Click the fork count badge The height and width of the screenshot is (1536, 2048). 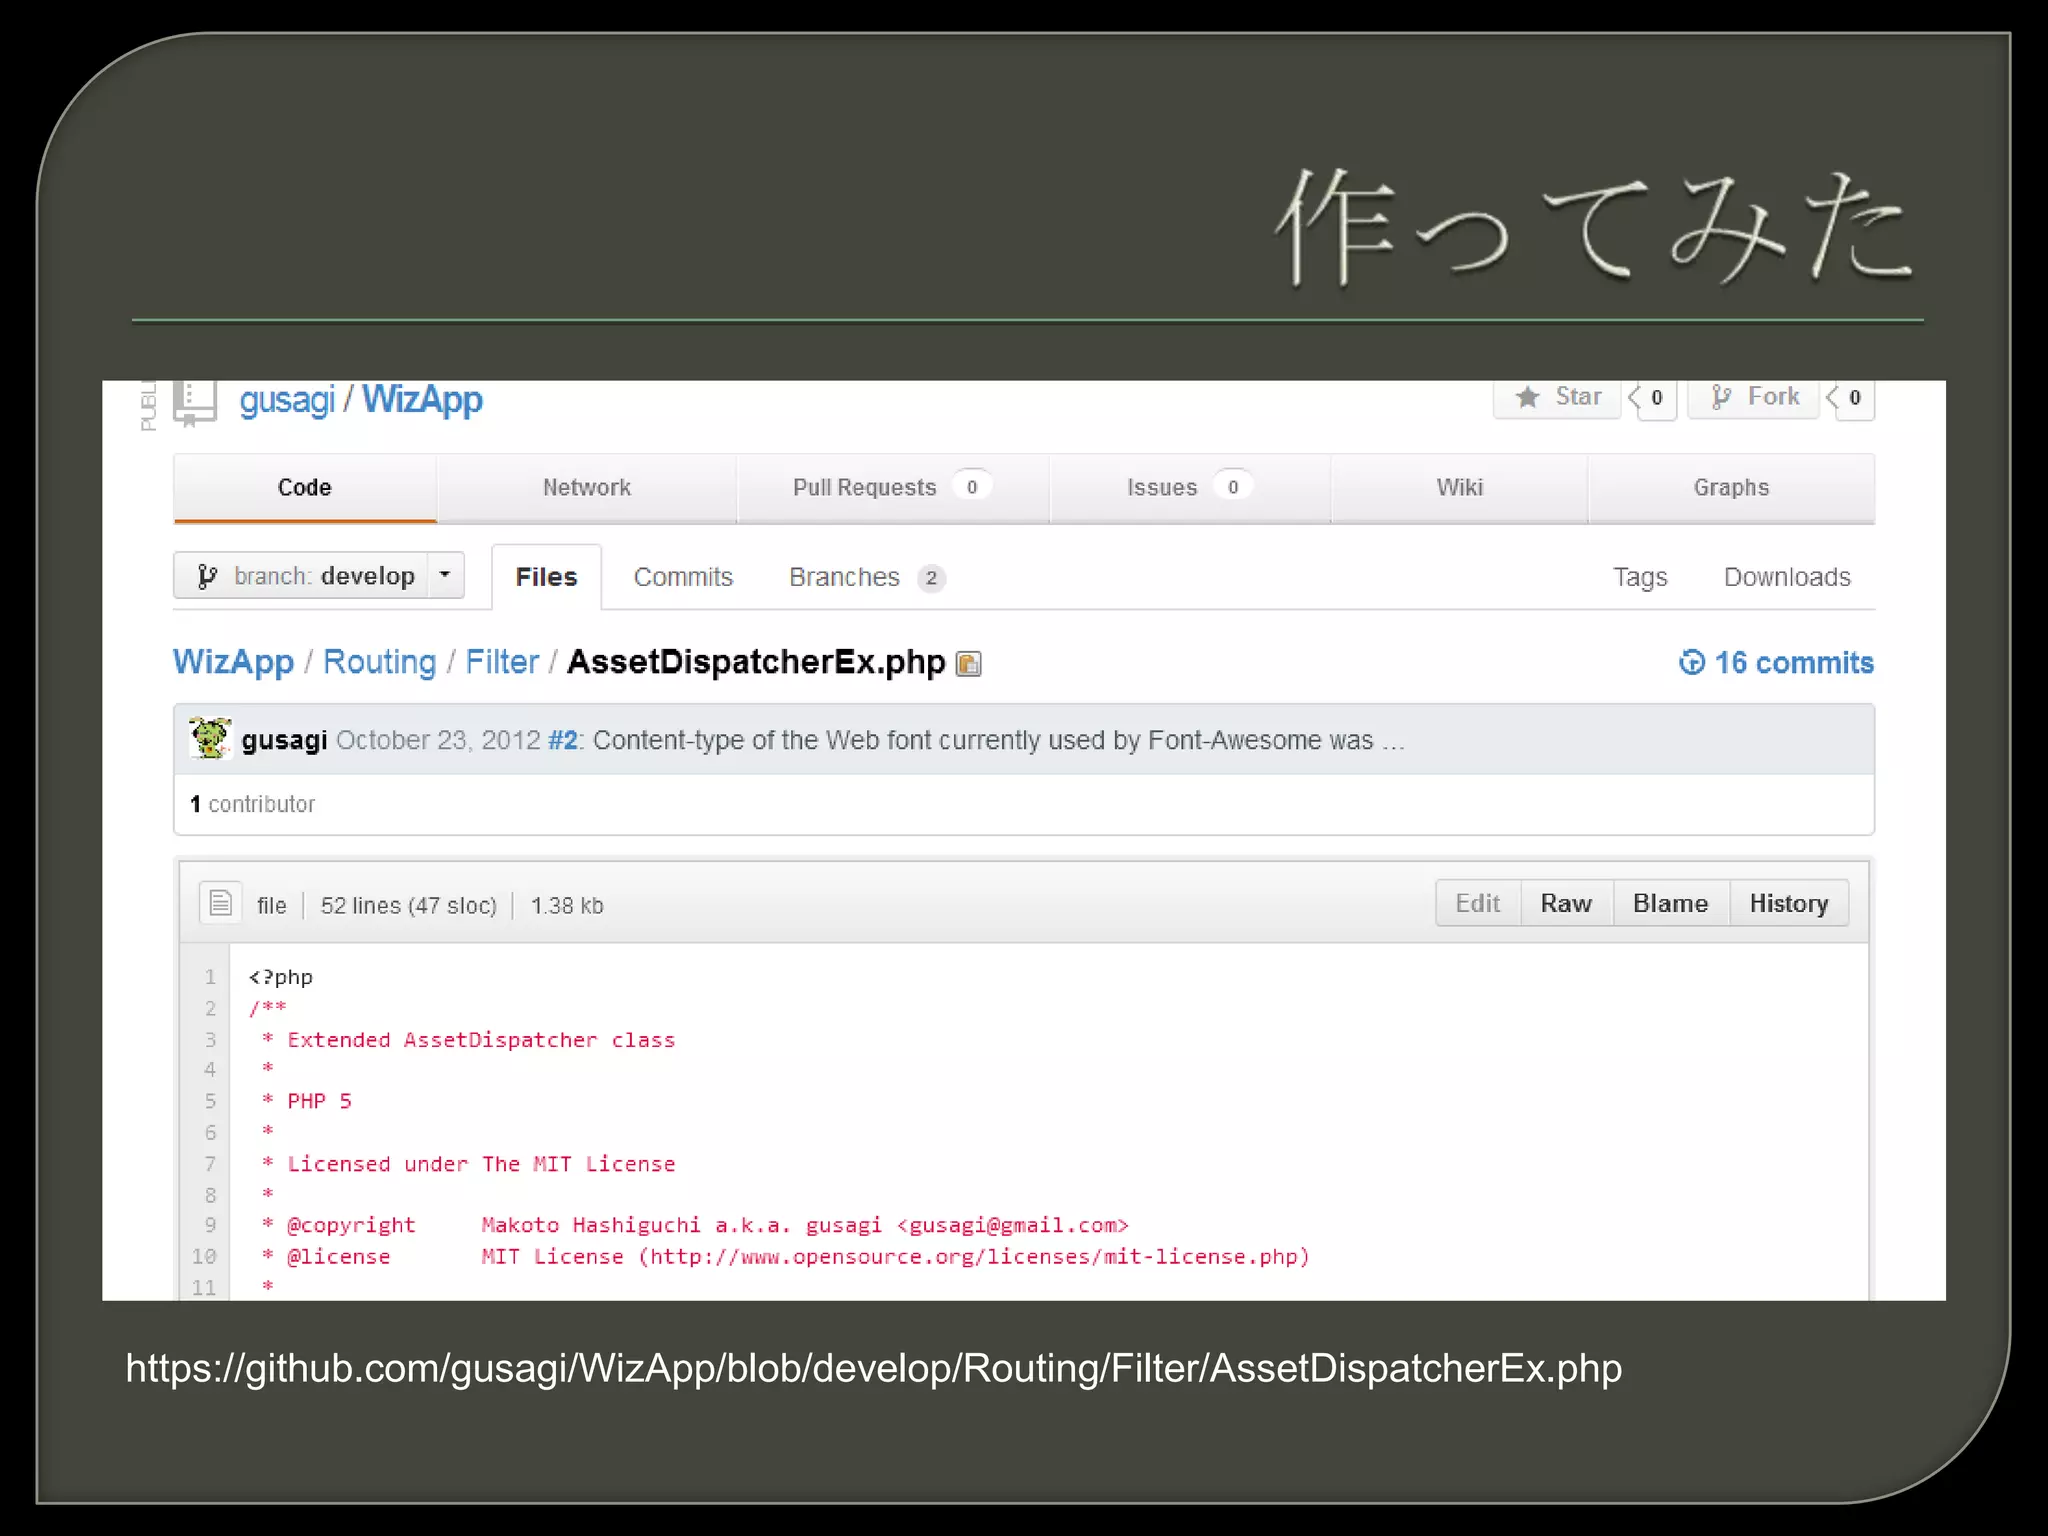[x=1852, y=399]
